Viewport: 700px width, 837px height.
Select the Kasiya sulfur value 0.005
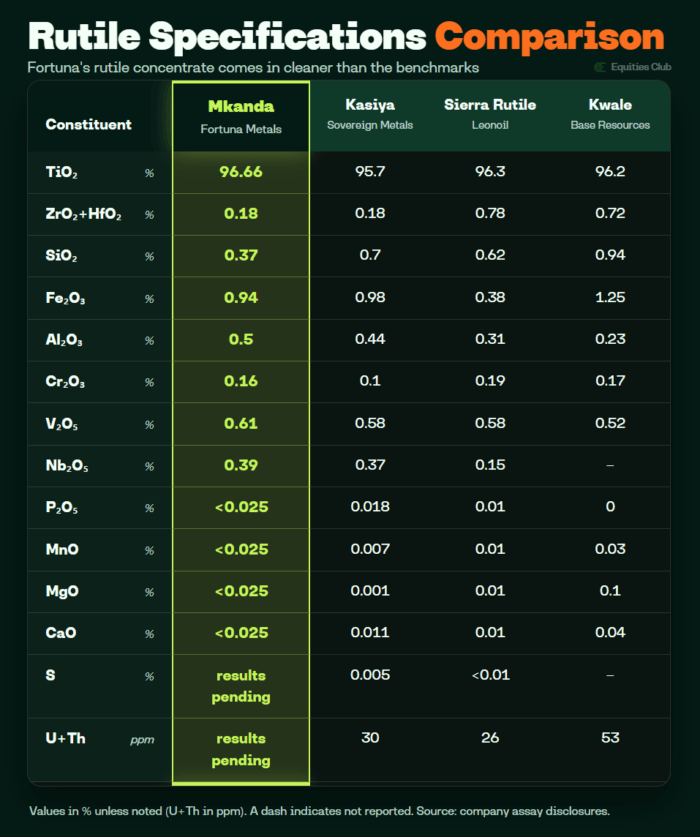click(370, 675)
